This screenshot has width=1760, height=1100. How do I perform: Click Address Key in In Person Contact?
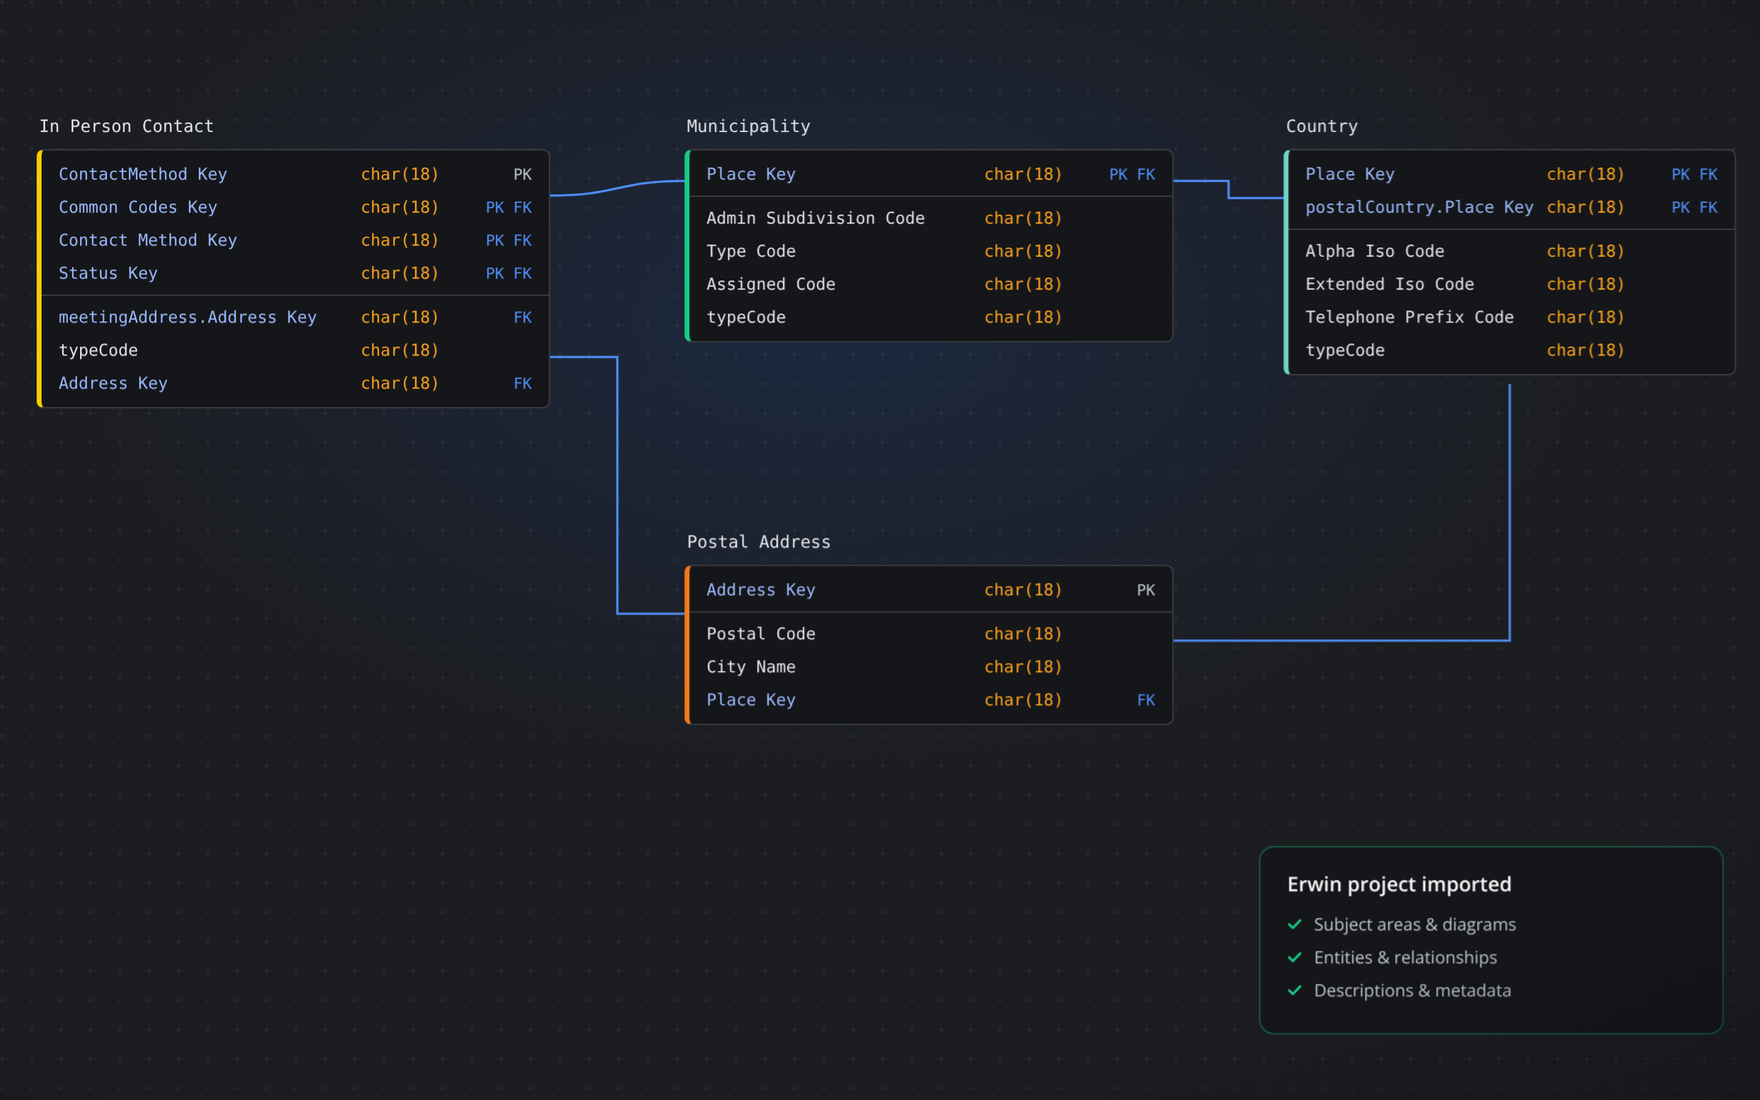click(295, 383)
